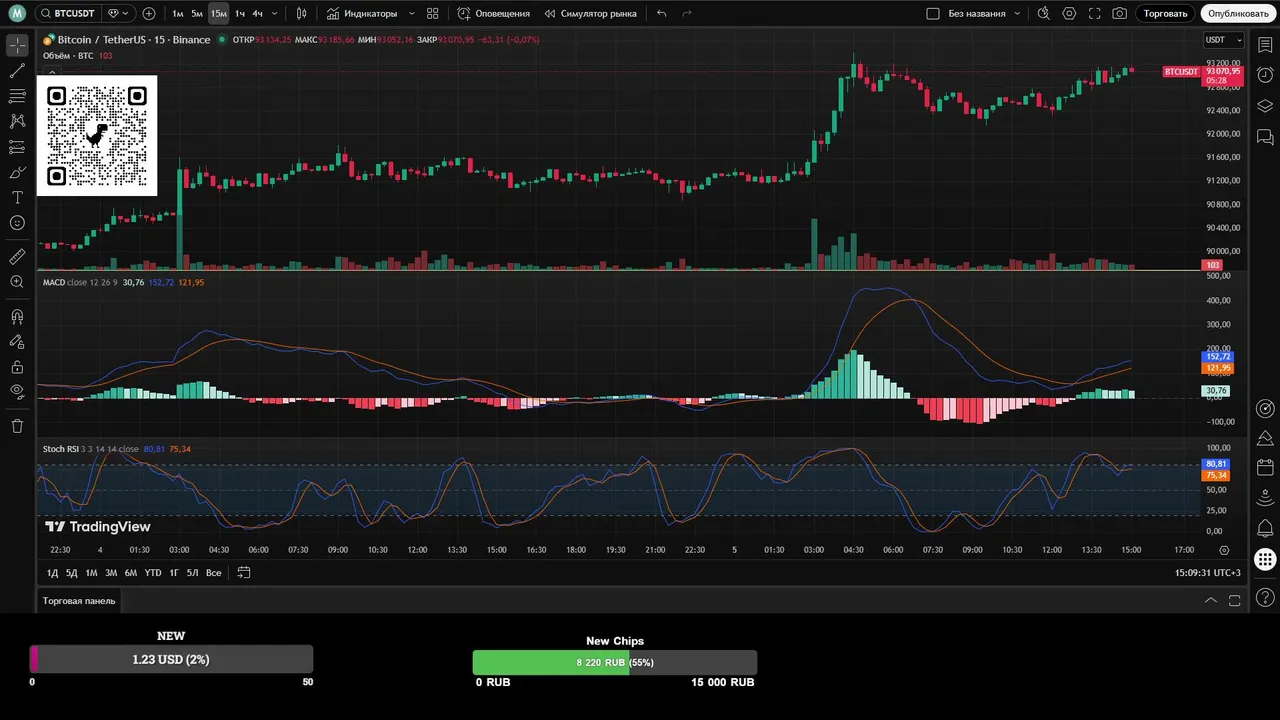Open the object tree layers icon
Image resolution: width=1280 pixels, height=720 pixels.
pyautogui.click(x=1265, y=106)
